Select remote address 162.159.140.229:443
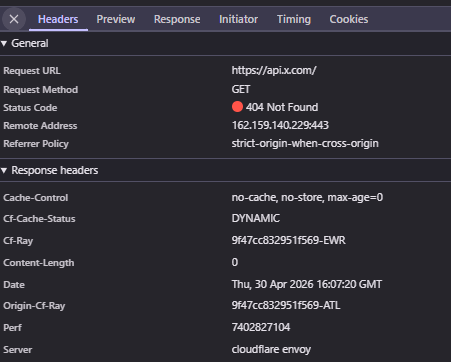Viewport: 451px width, 362px height. [x=280, y=125]
